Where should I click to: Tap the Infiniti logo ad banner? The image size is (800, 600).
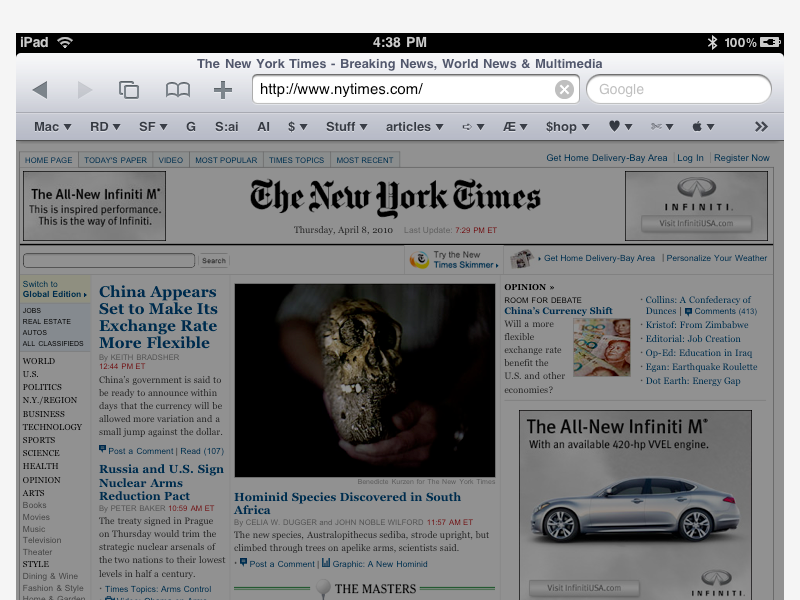point(696,206)
